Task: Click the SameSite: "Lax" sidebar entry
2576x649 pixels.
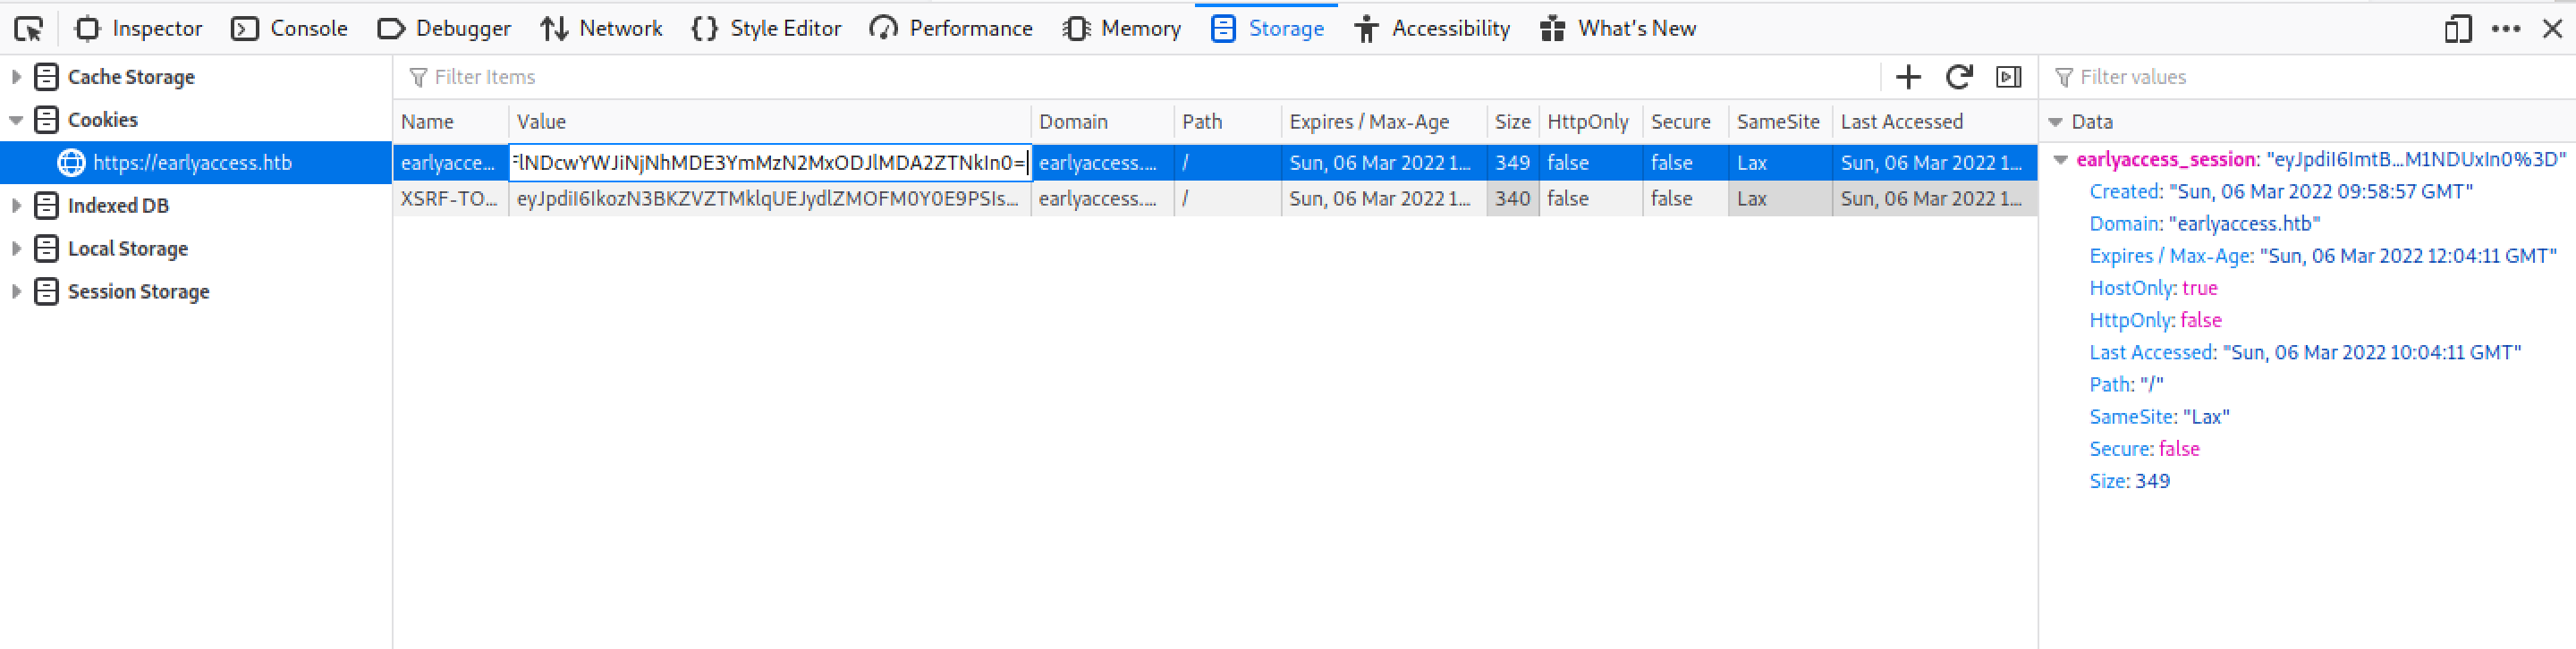Action: [x=2159, y=417]
